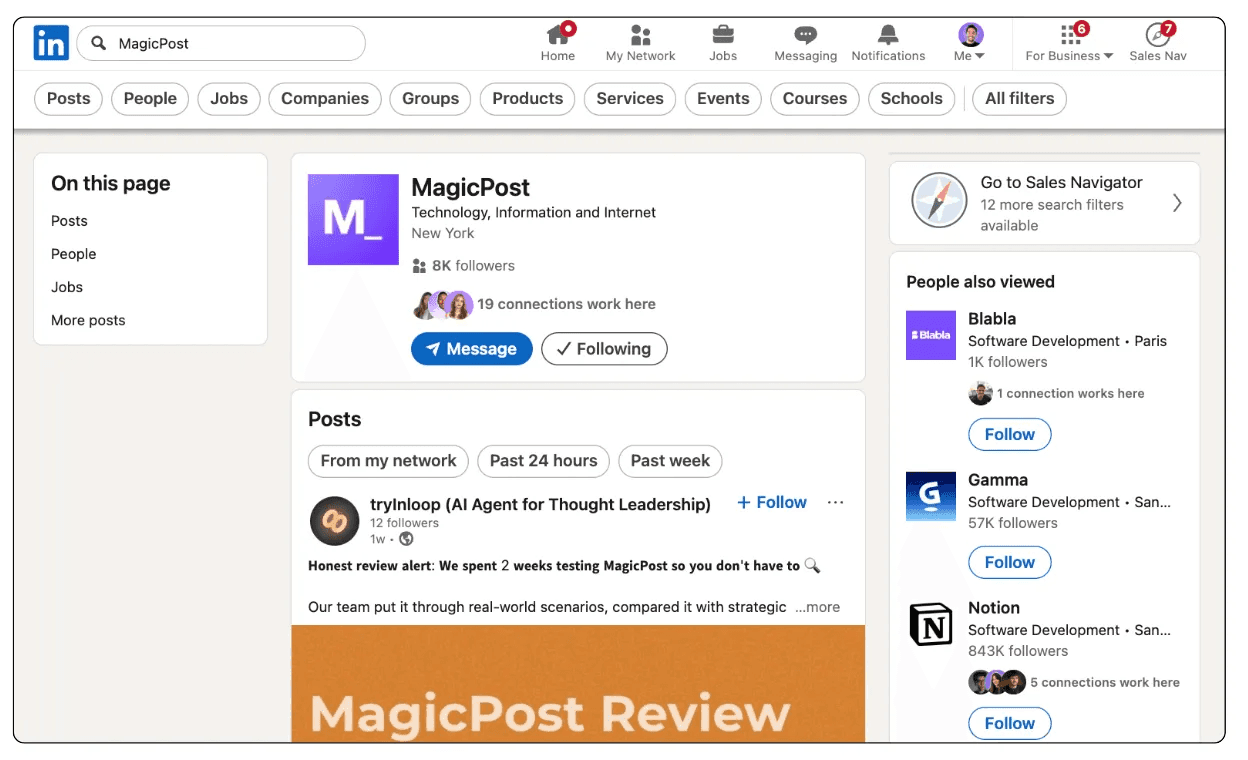Follow Gamma
This screenshot has height=760, width=1248.
[1010, 562]
